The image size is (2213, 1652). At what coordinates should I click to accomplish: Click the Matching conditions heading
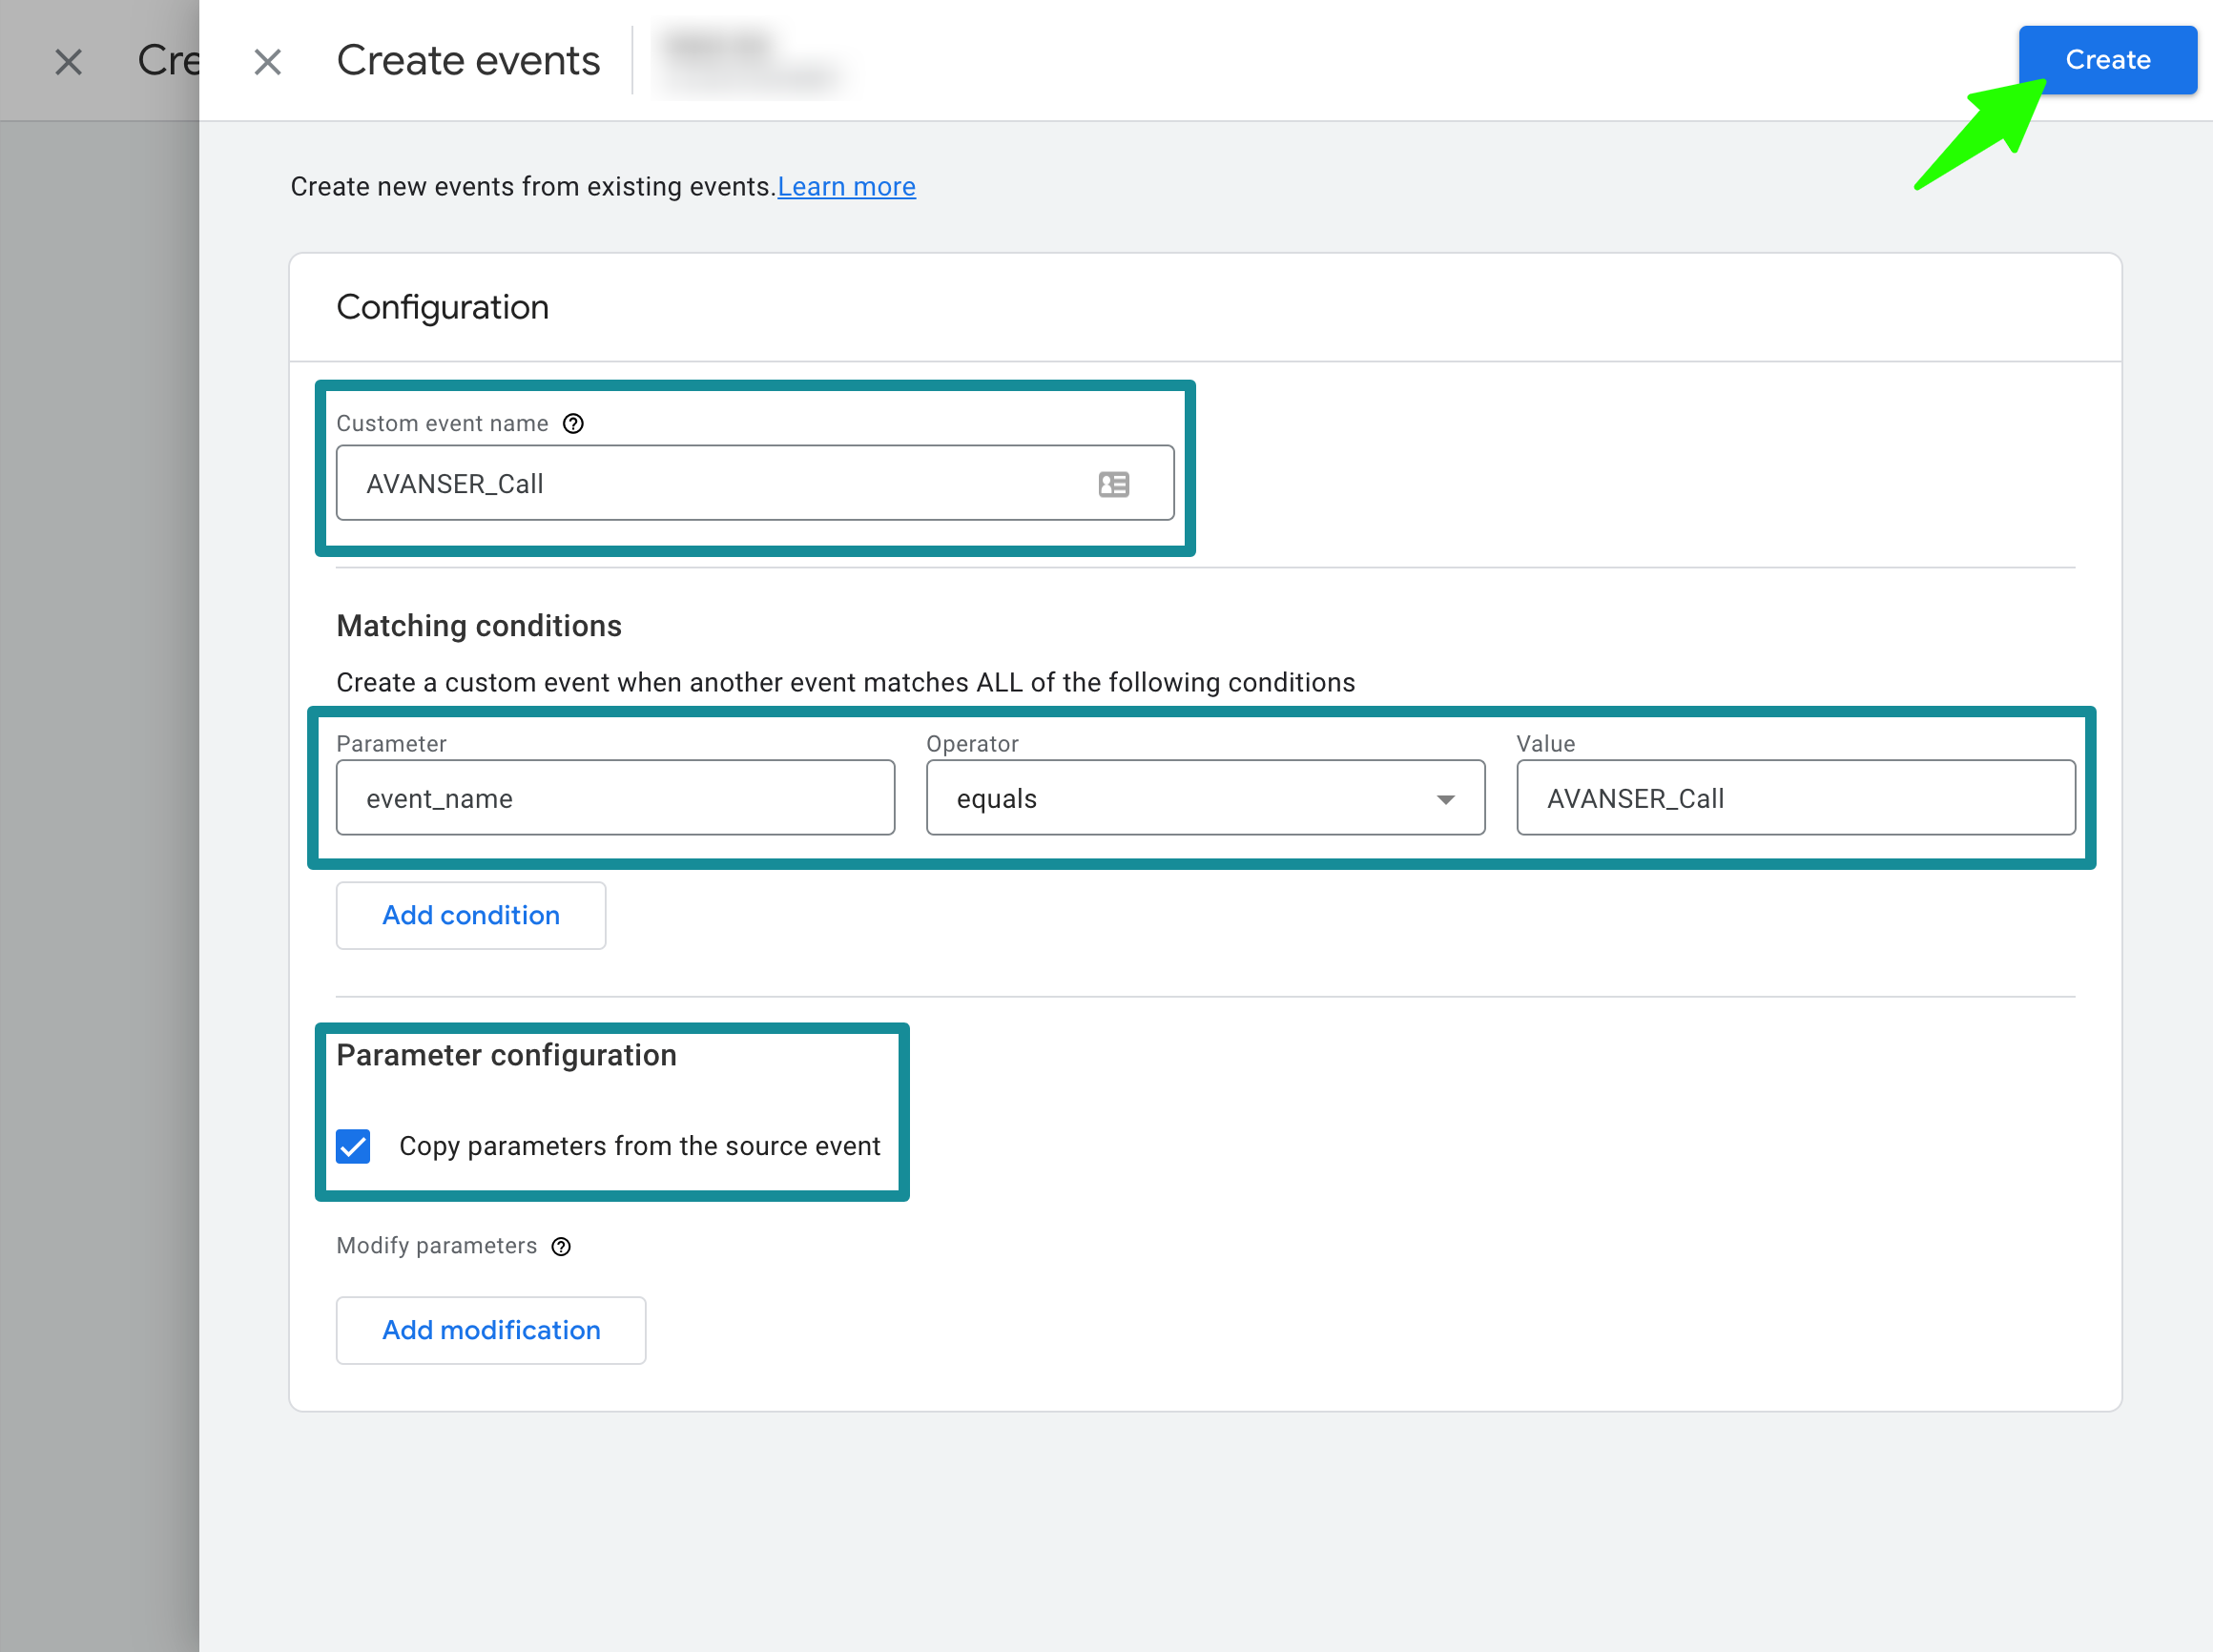[x=478, y=626]
